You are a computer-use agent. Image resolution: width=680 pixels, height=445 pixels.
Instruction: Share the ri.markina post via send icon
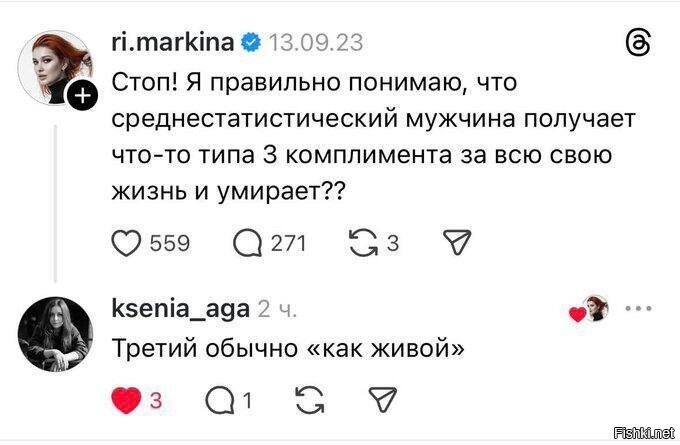(x=455, y=243)
